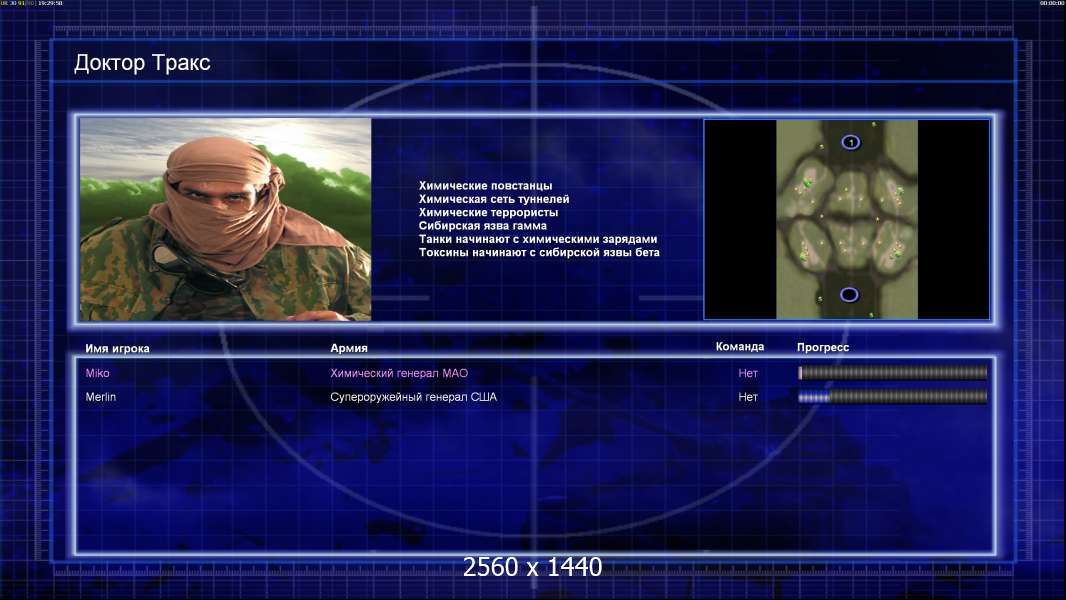Click the text Химическая сеть туннелей
Screen dimensions: 1066x600
pos(494,199)
